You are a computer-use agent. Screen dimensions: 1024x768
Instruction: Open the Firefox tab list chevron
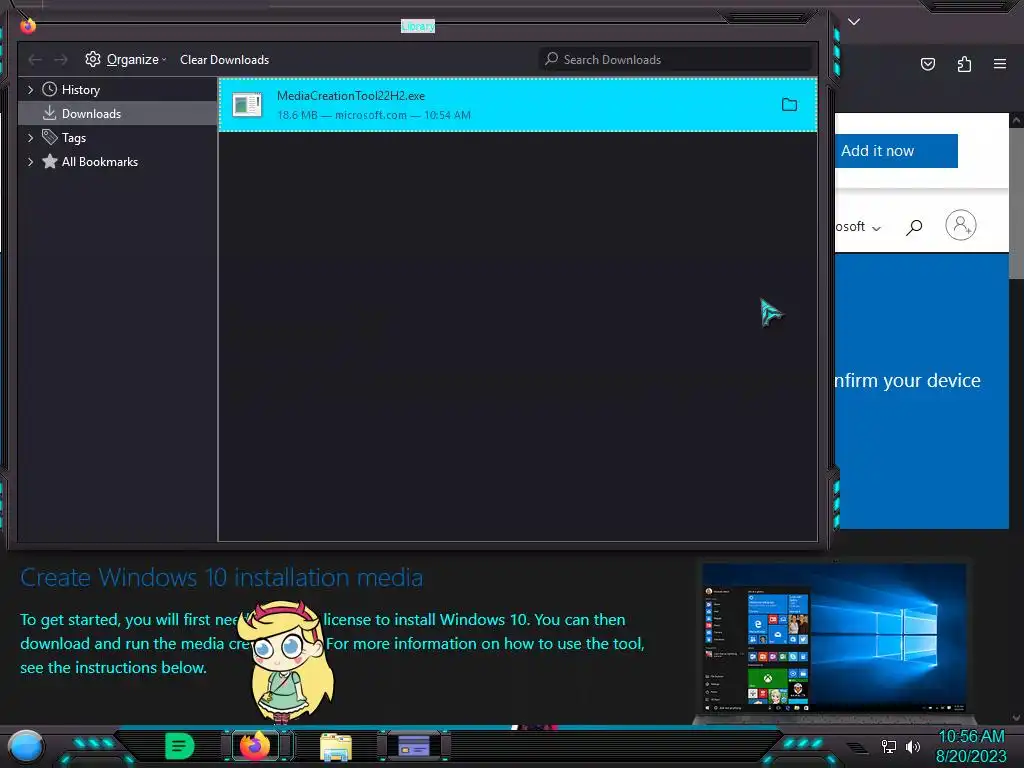coord(854,22)
